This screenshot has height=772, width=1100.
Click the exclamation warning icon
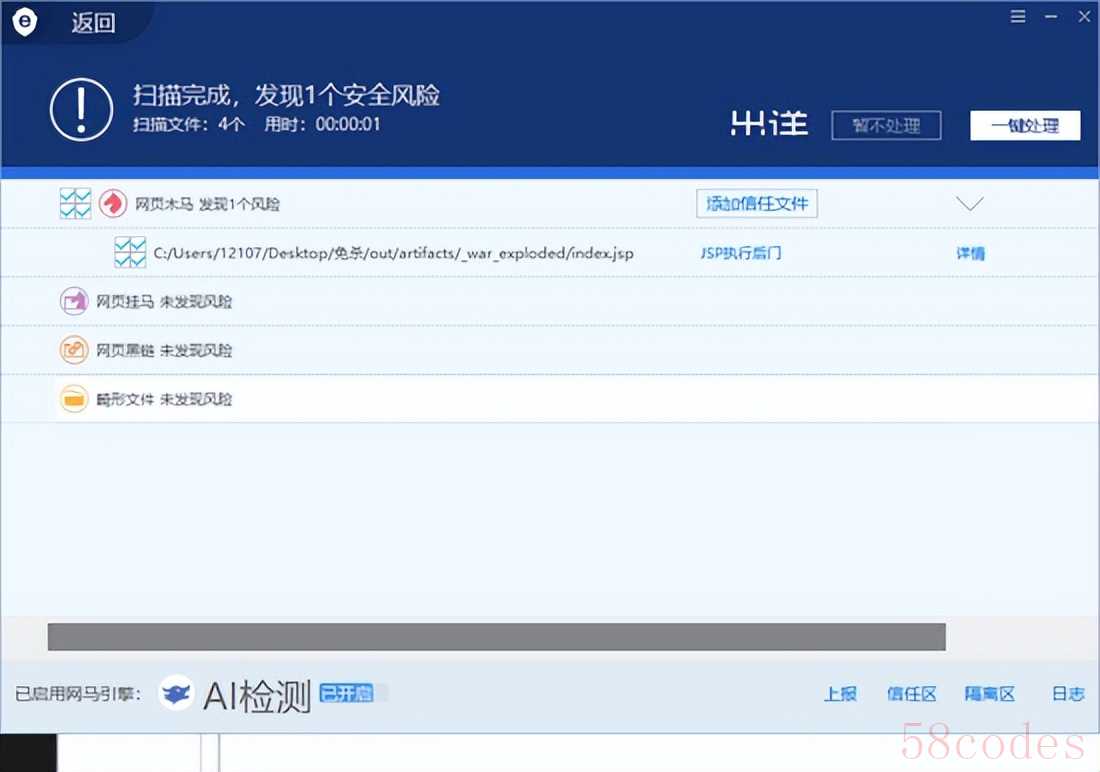coord(81,109)
